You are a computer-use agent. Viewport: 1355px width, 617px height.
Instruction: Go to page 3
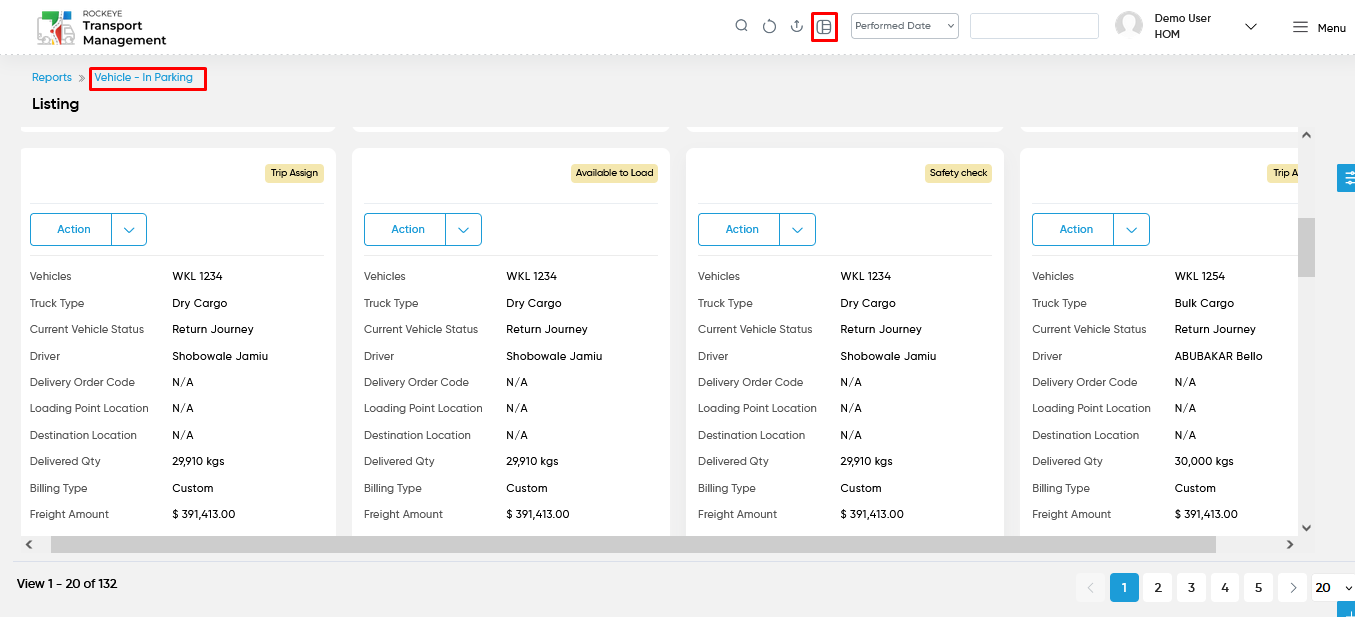[1191, 587]
